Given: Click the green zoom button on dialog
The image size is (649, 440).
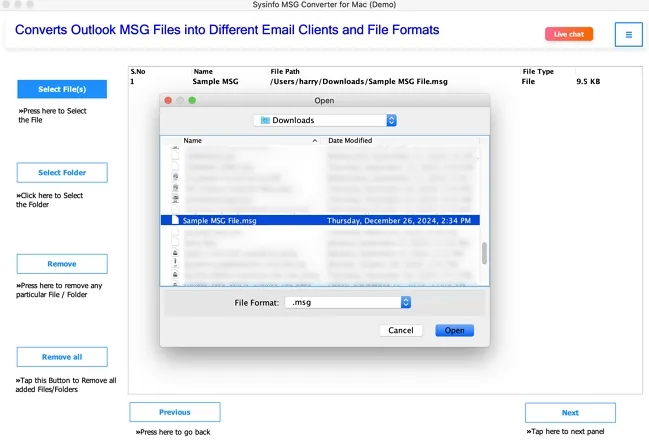Looking at the screenshot, I should [192, 100].
